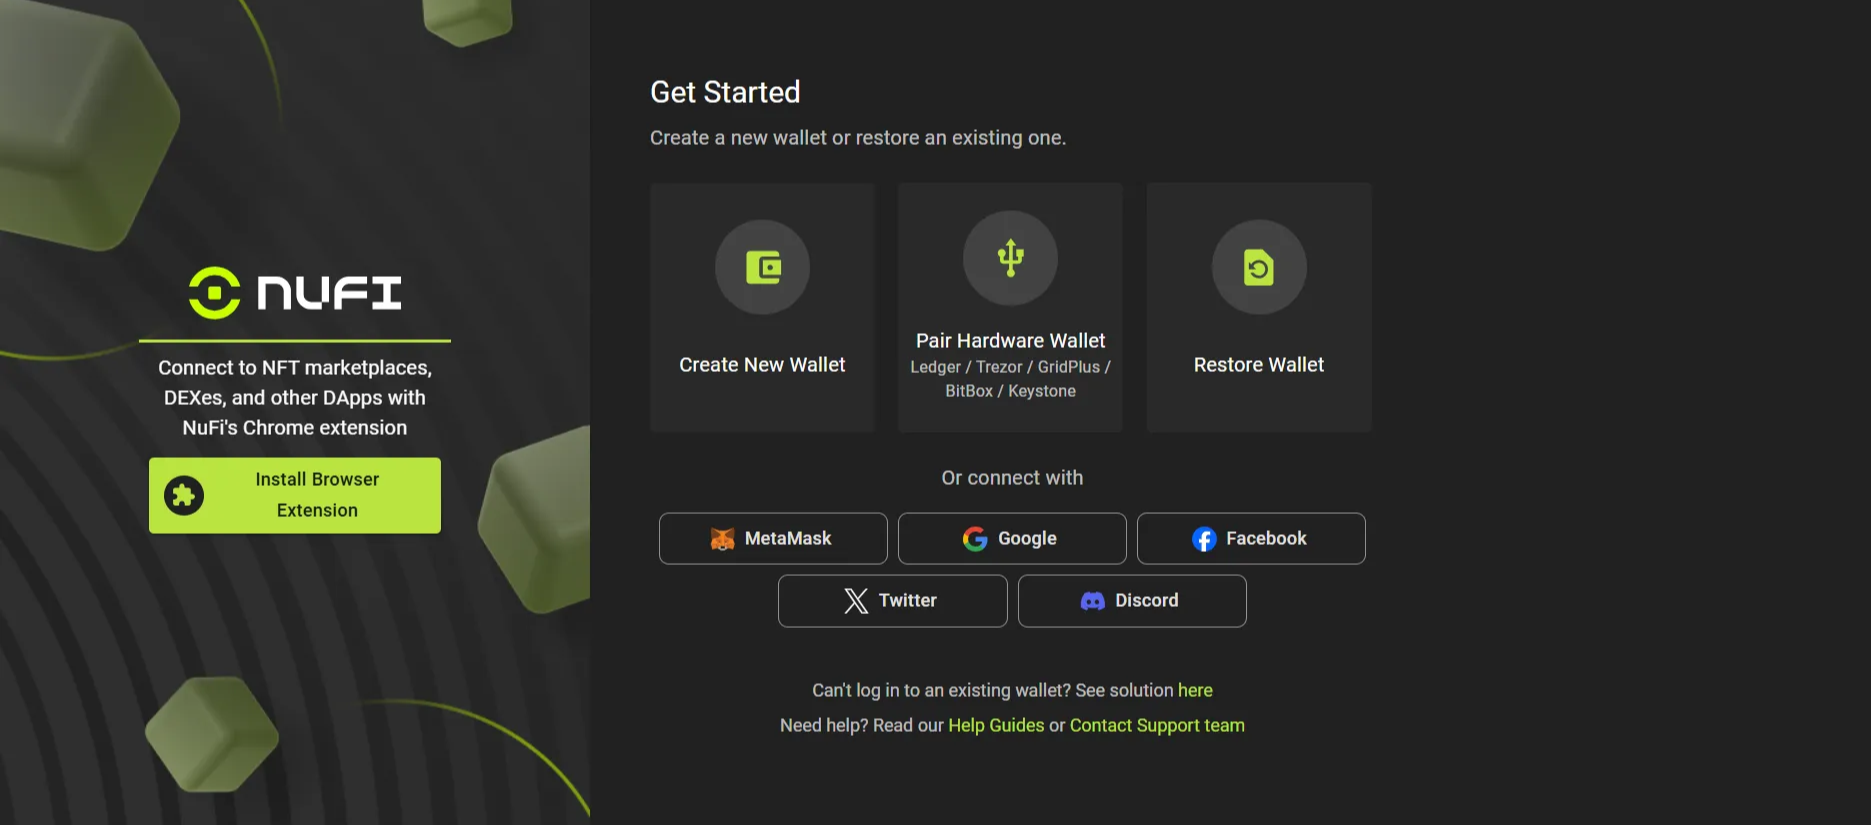
Task: Click the Discord logo icon
Action: pyautogui.click(x=1092, y=601)
